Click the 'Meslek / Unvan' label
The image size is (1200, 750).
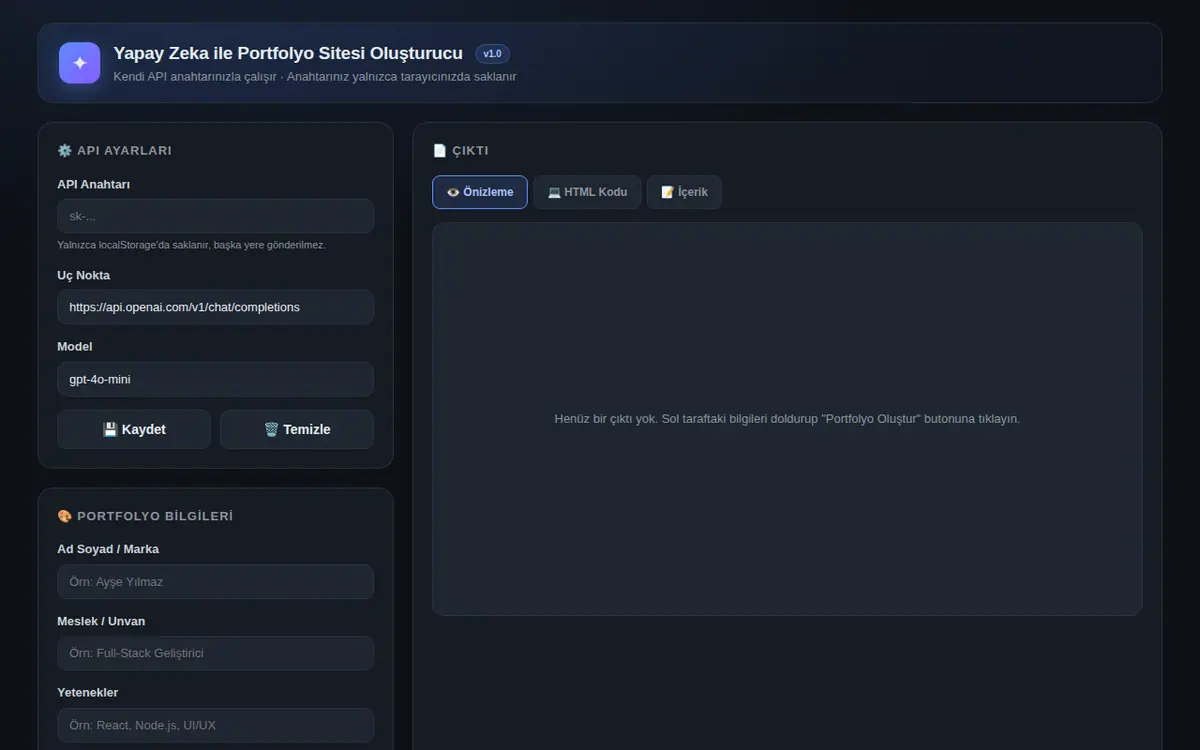click(101, 621)
